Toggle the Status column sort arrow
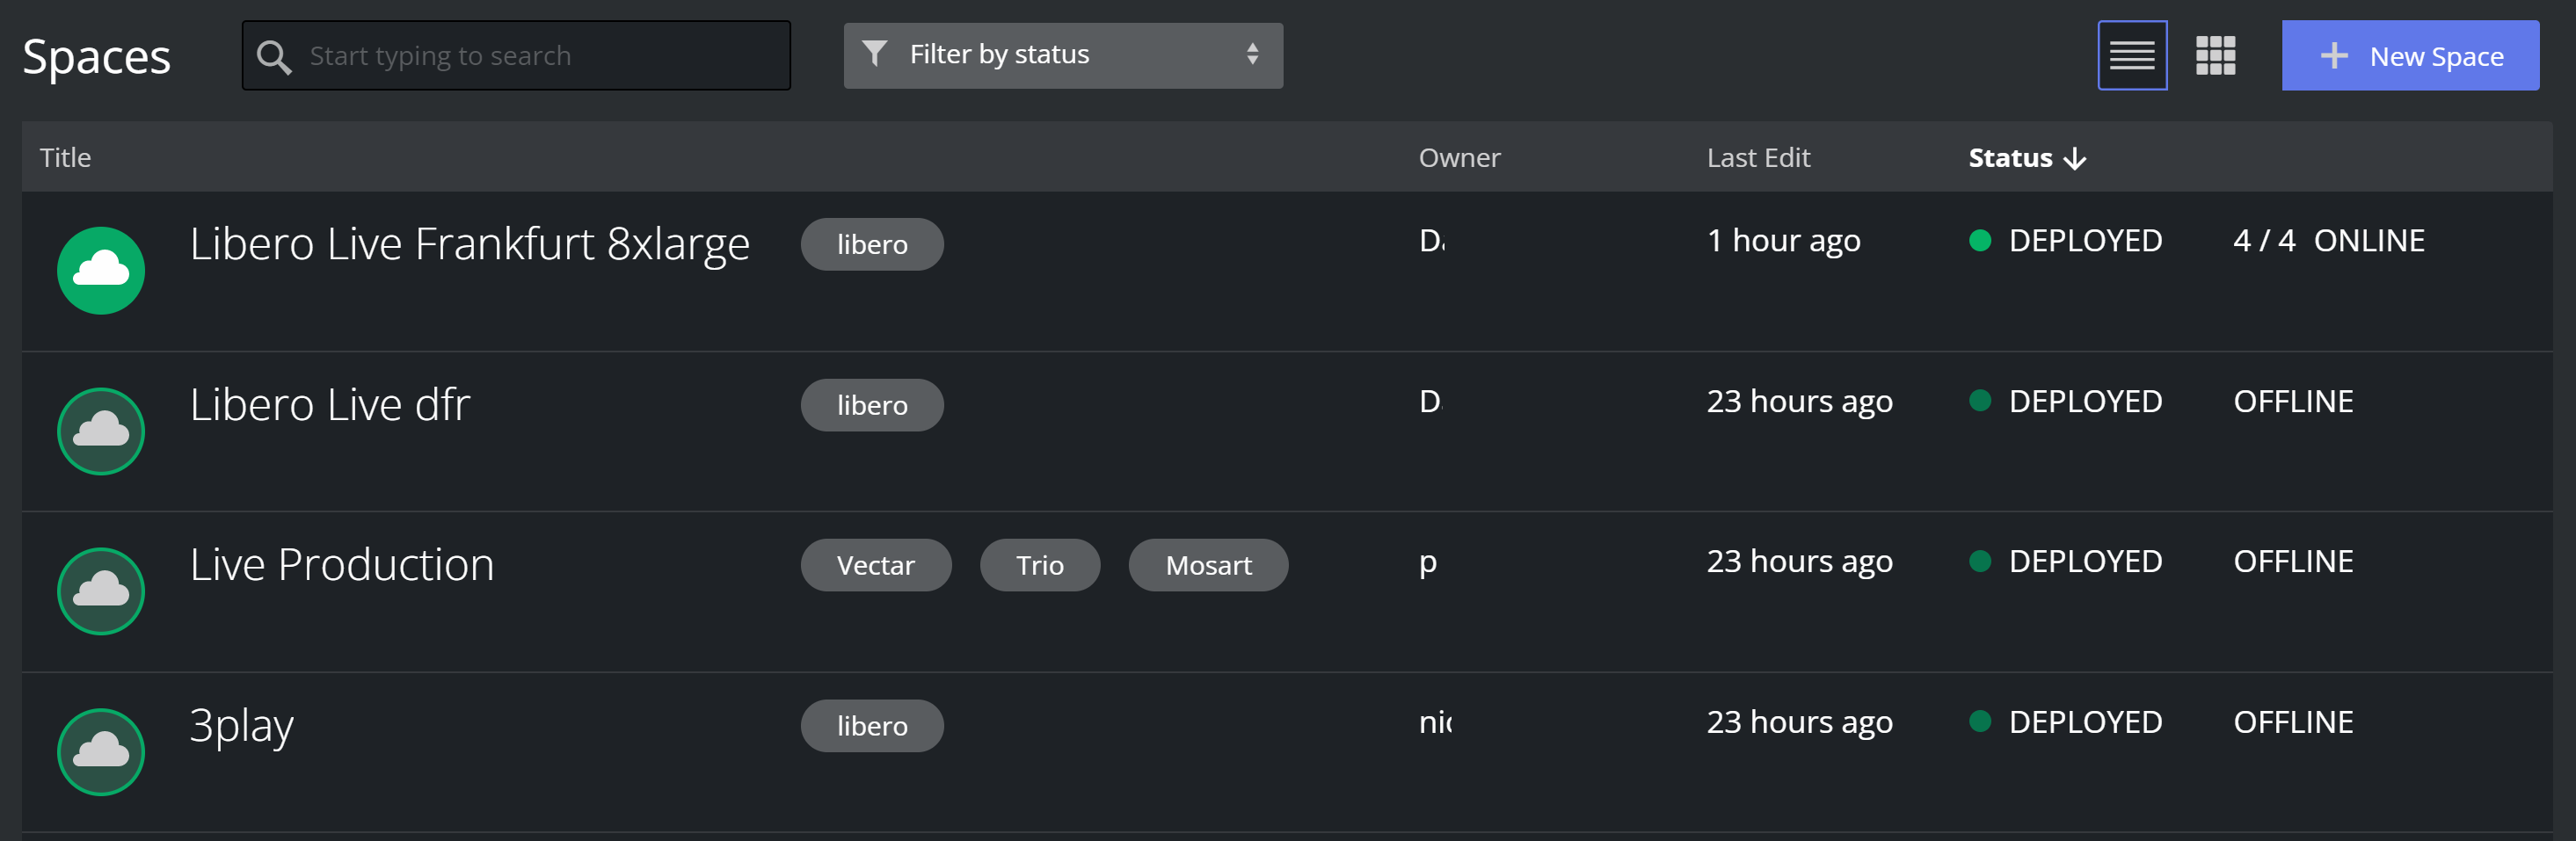The width and height of the screenshot is (2576, 841). tap(2075, 158)
